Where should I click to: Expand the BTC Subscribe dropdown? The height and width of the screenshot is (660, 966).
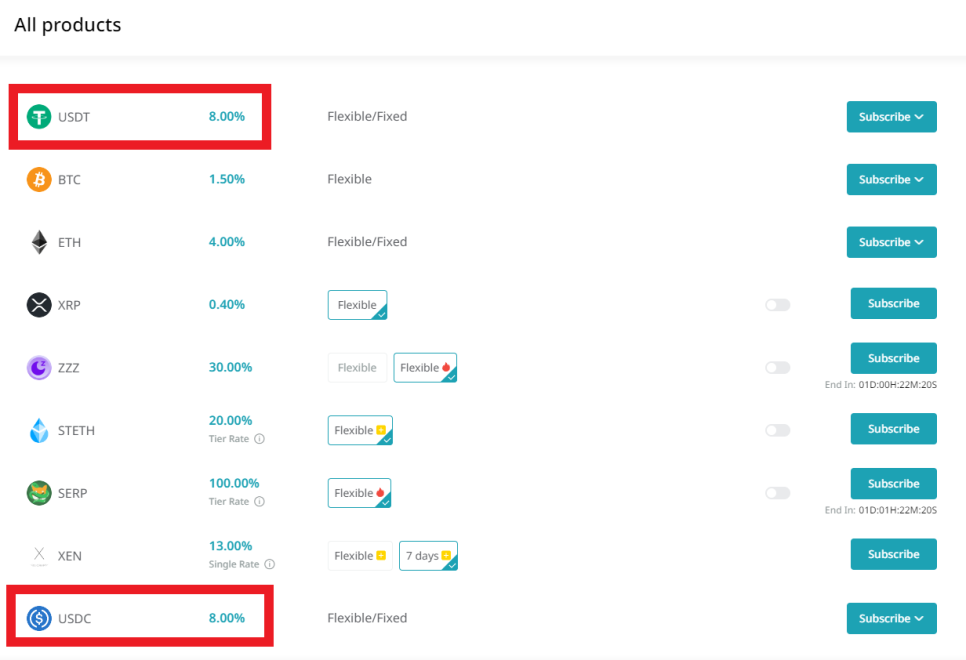(x=891, y=179)
